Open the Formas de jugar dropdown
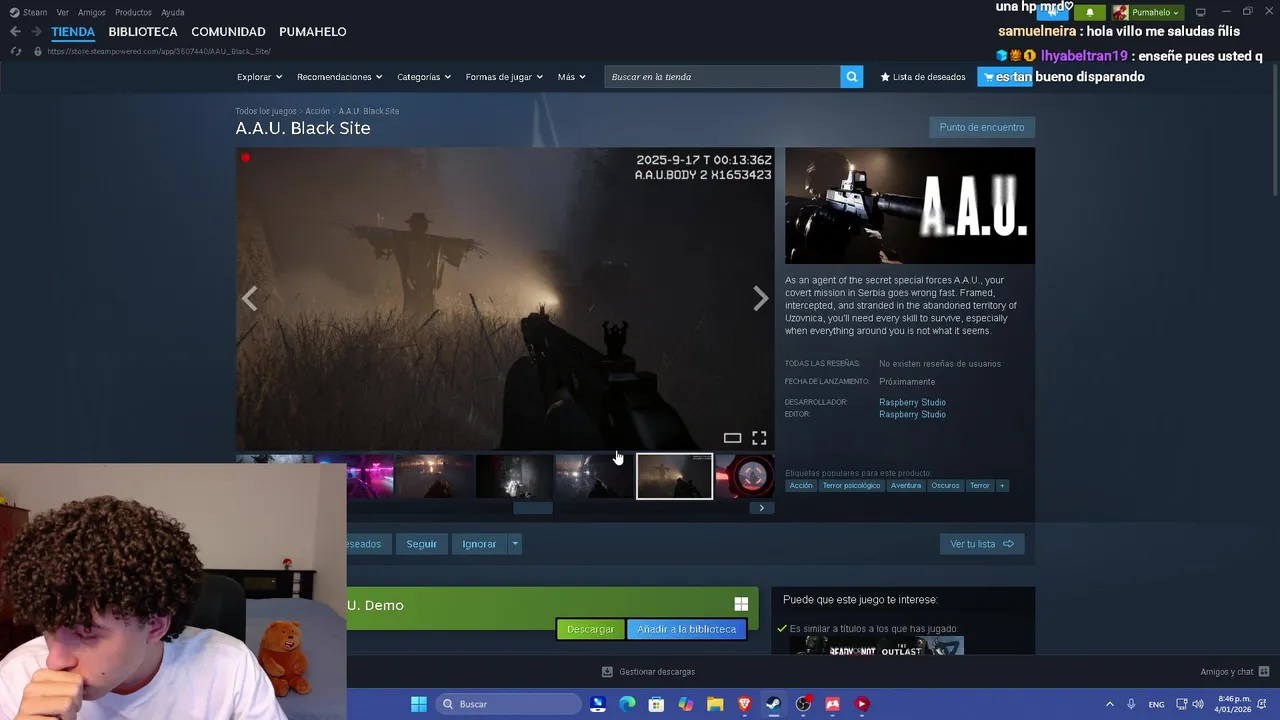 coord(504,77)
